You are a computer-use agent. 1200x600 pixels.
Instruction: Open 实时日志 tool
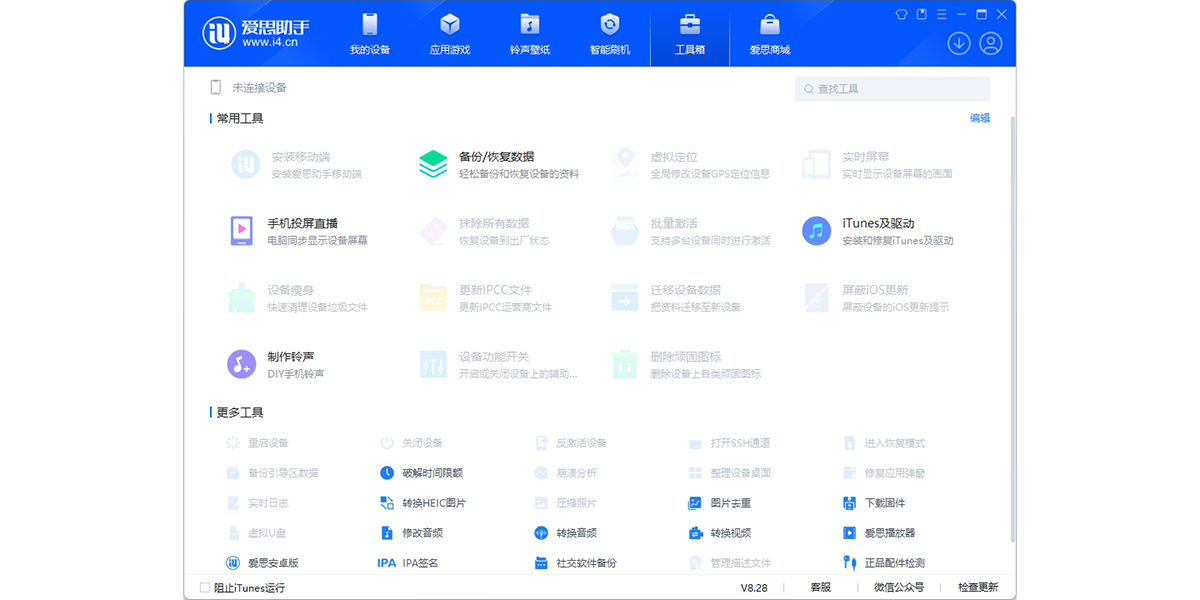pyautogui.click(x=257, y=503)
